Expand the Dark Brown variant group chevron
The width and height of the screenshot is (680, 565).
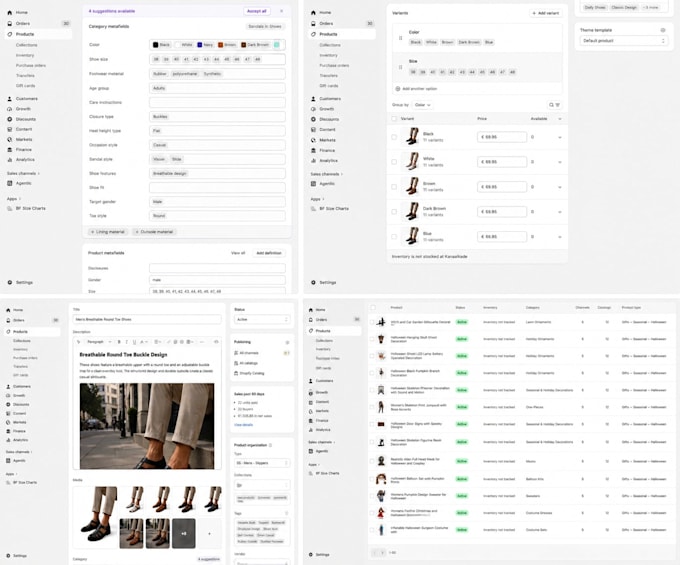[560, 212]
